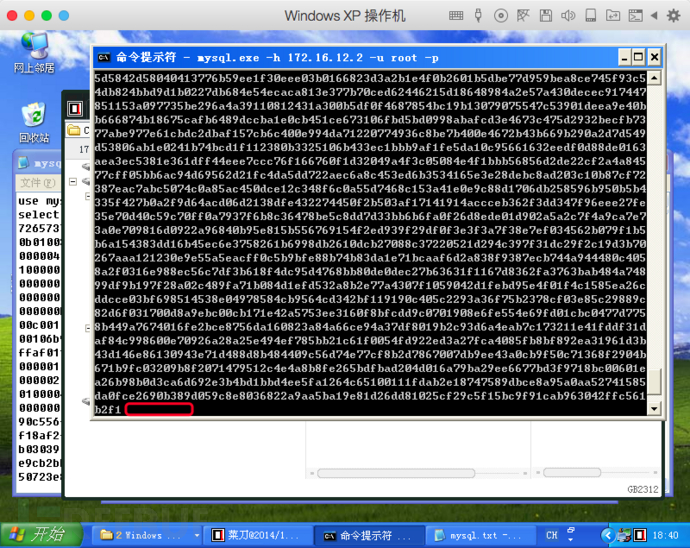Click the sound speaker icon in VM toolbar
This screenshot has width=690, height=548.
(x=568, y=16)
